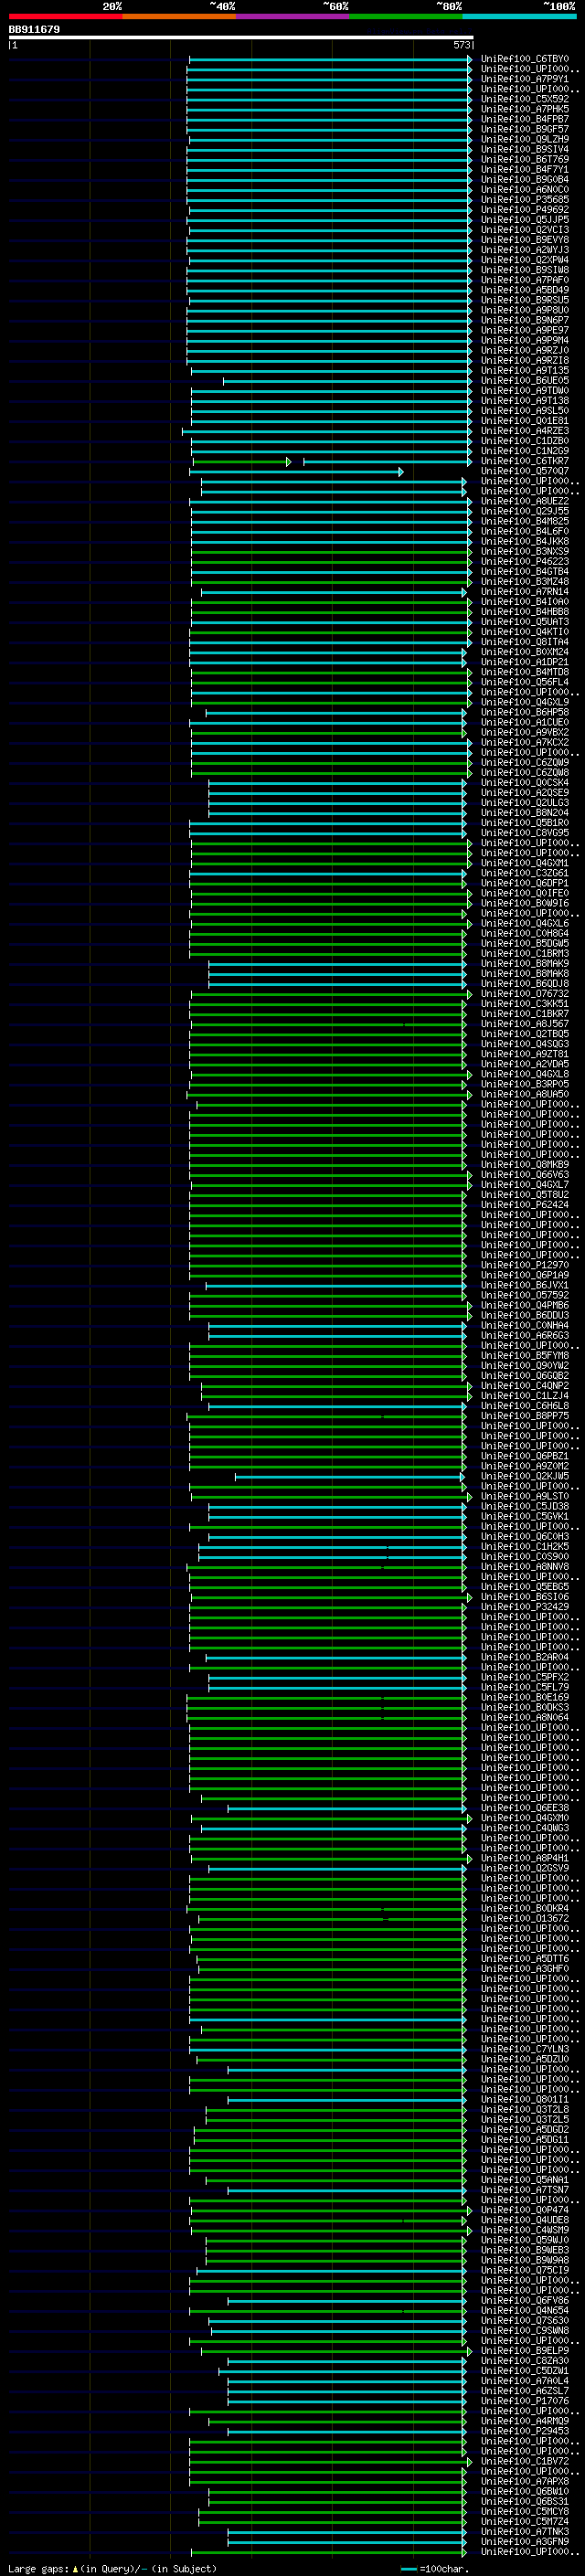Viewport: 585px width, 2576px height.
Task: Click label UniRef100_Q2XPW4
Action: (524, 260)
